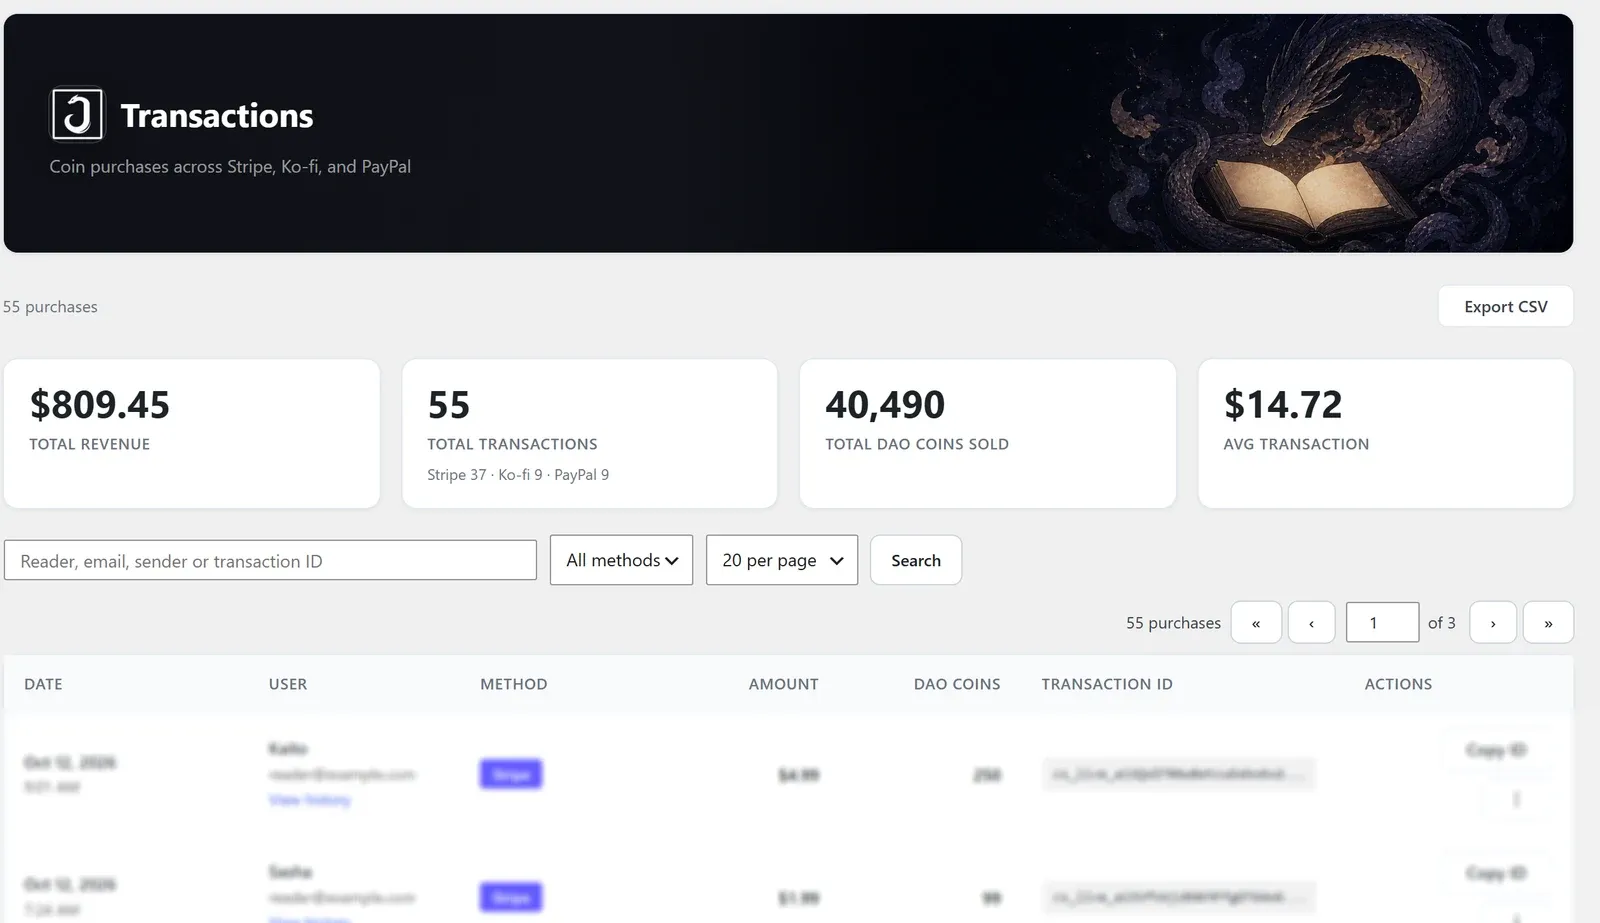Click the AMOUNT column header
The width and height of the screenshot is (1600, 923).
click(784, 684)
